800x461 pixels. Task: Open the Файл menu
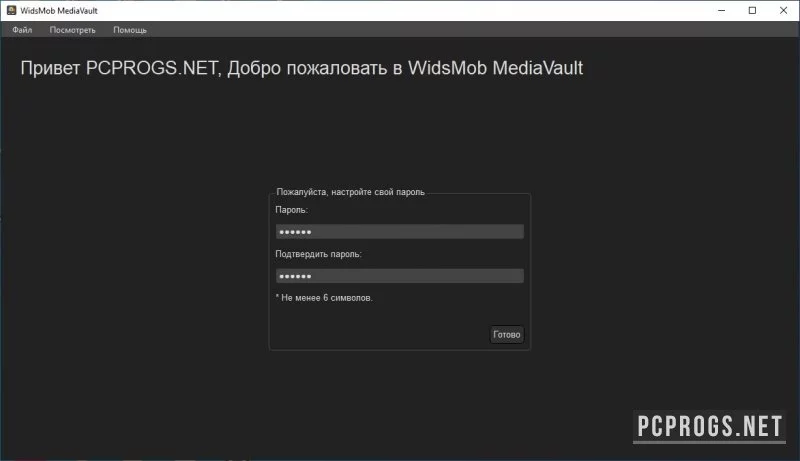(22, 30)
